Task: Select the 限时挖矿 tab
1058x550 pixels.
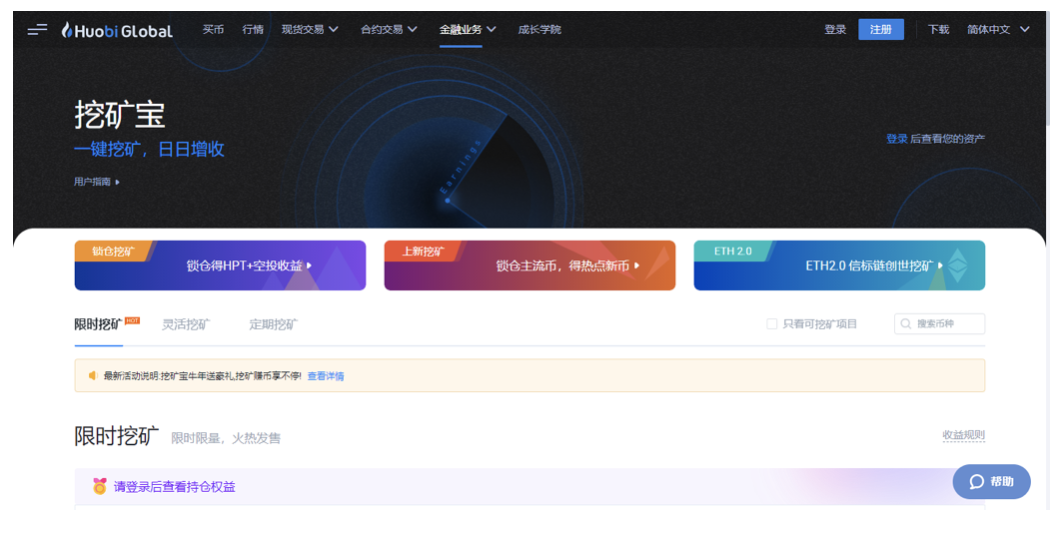Action: coord(98,324)
